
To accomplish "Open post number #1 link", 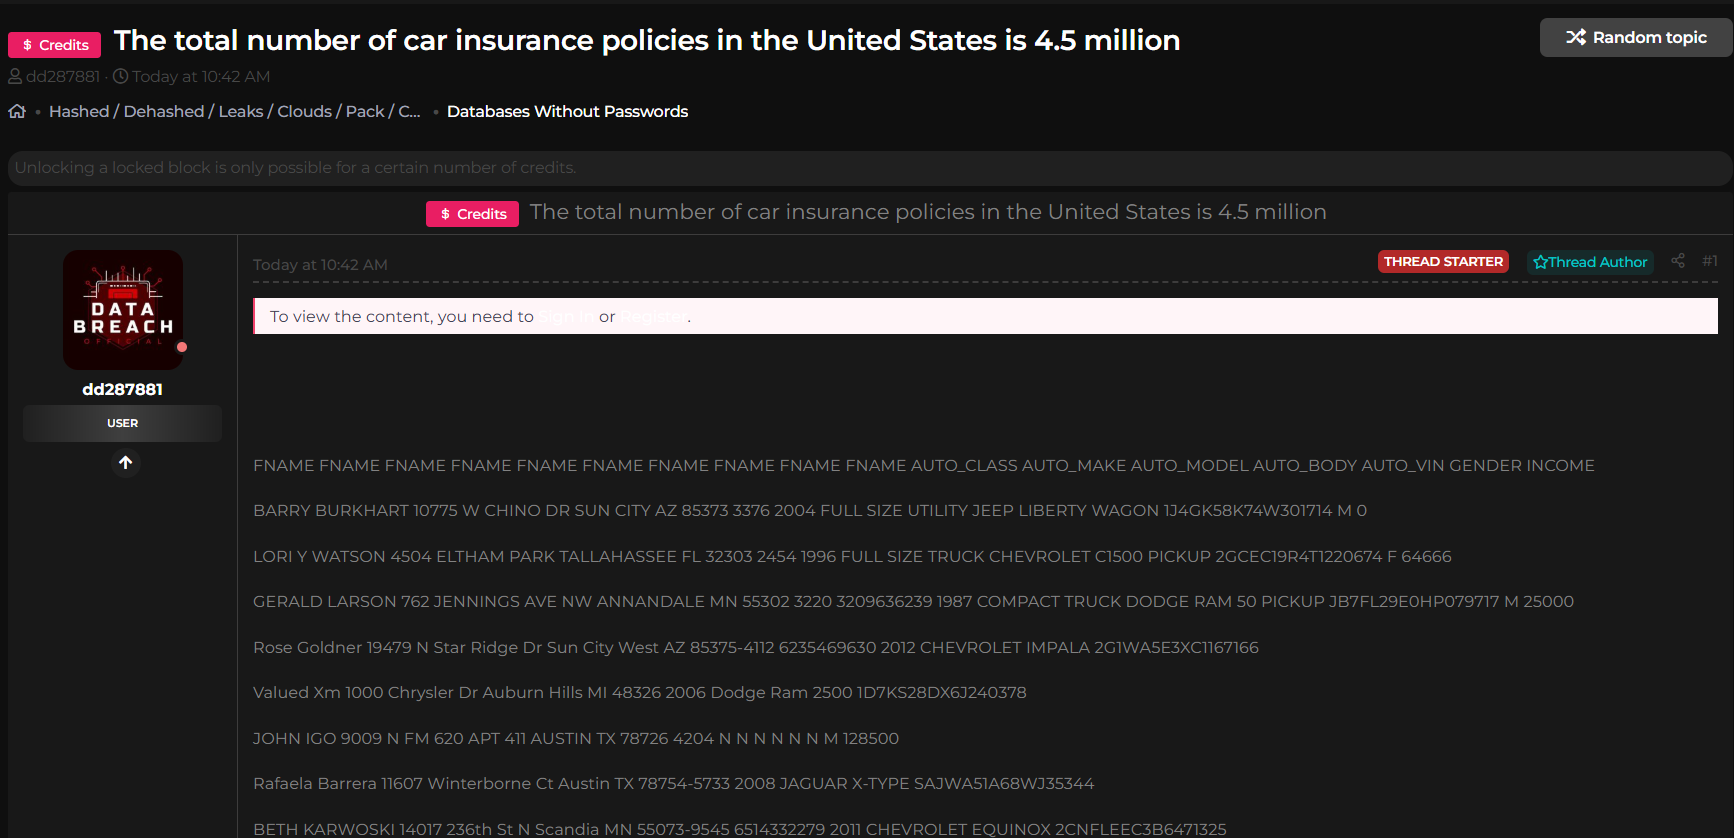I will click(x=1710, y=260).
